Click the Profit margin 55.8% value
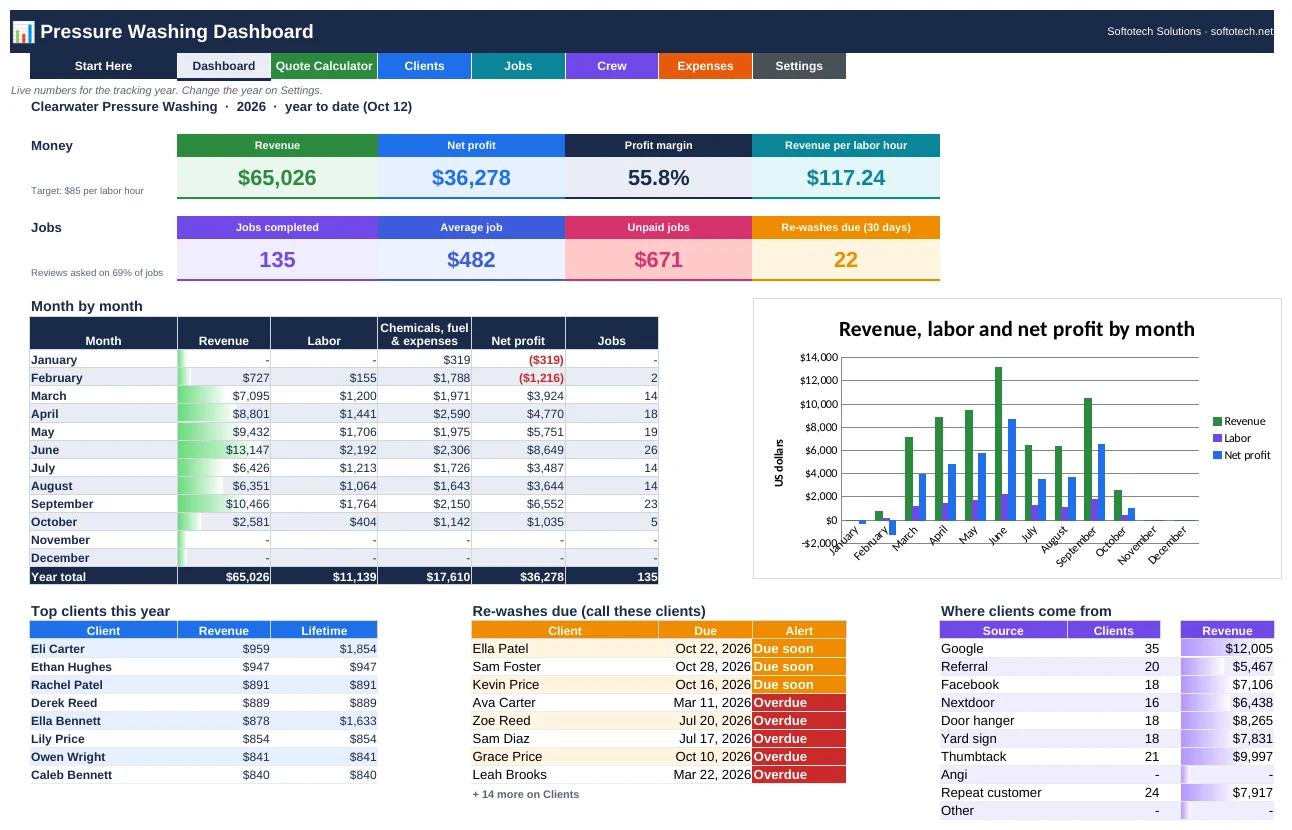 pyautogui.click(x=658, y=178)
